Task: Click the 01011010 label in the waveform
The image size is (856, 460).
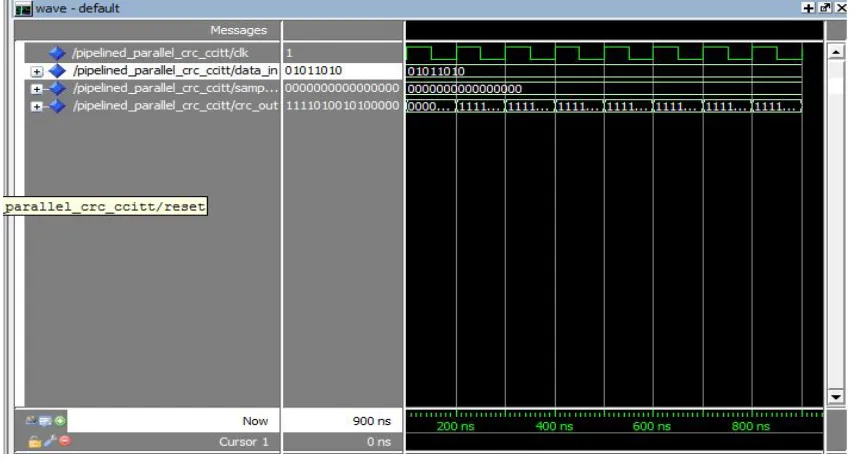Action: coord(436,71)
